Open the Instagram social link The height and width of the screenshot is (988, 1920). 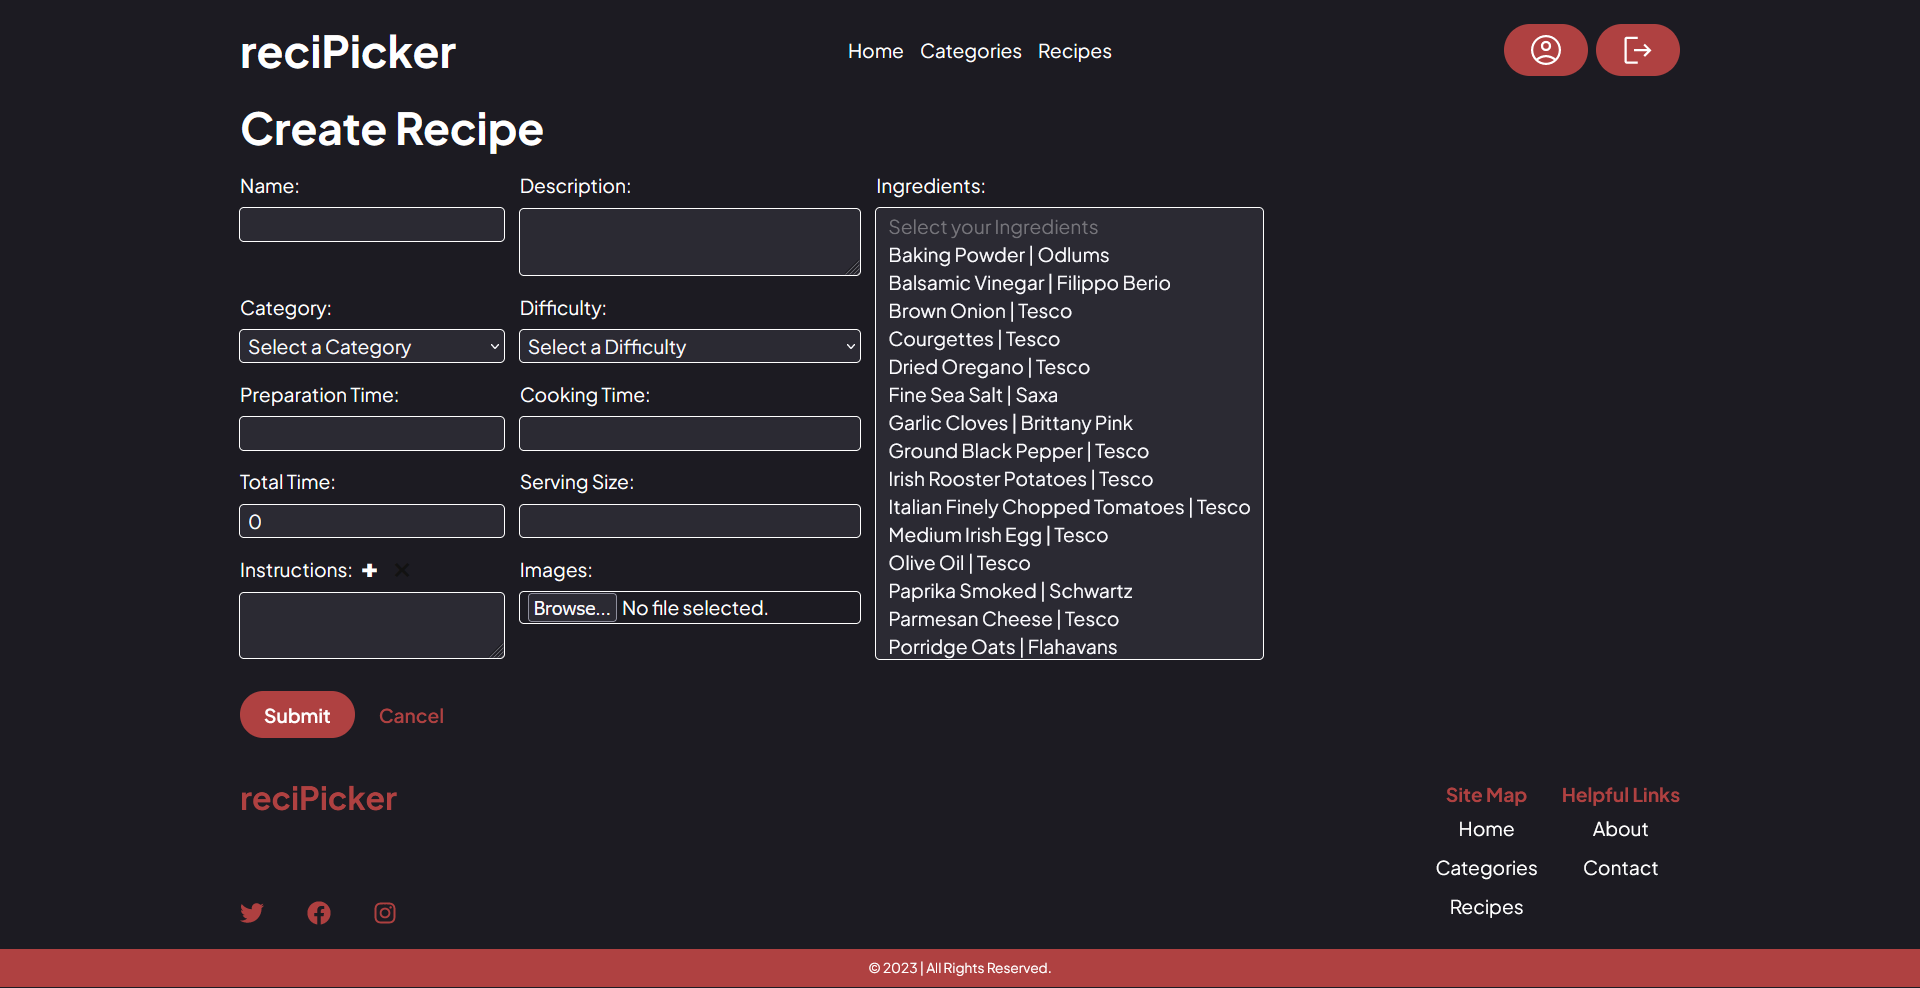(385, 913)
